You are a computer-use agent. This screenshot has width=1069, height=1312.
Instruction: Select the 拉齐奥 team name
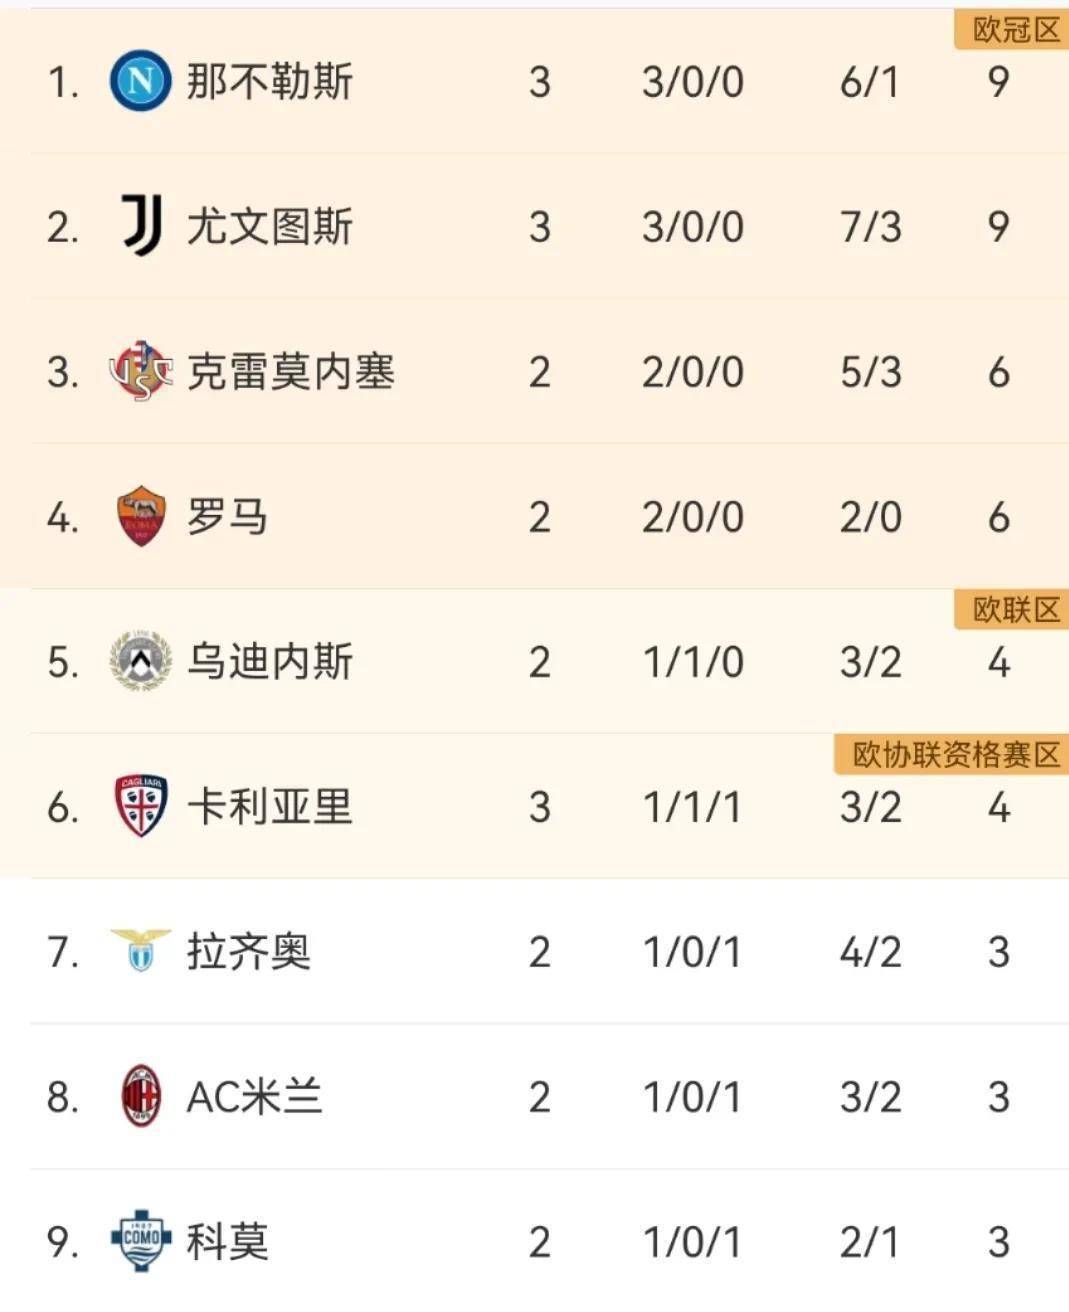coord(248,951)
